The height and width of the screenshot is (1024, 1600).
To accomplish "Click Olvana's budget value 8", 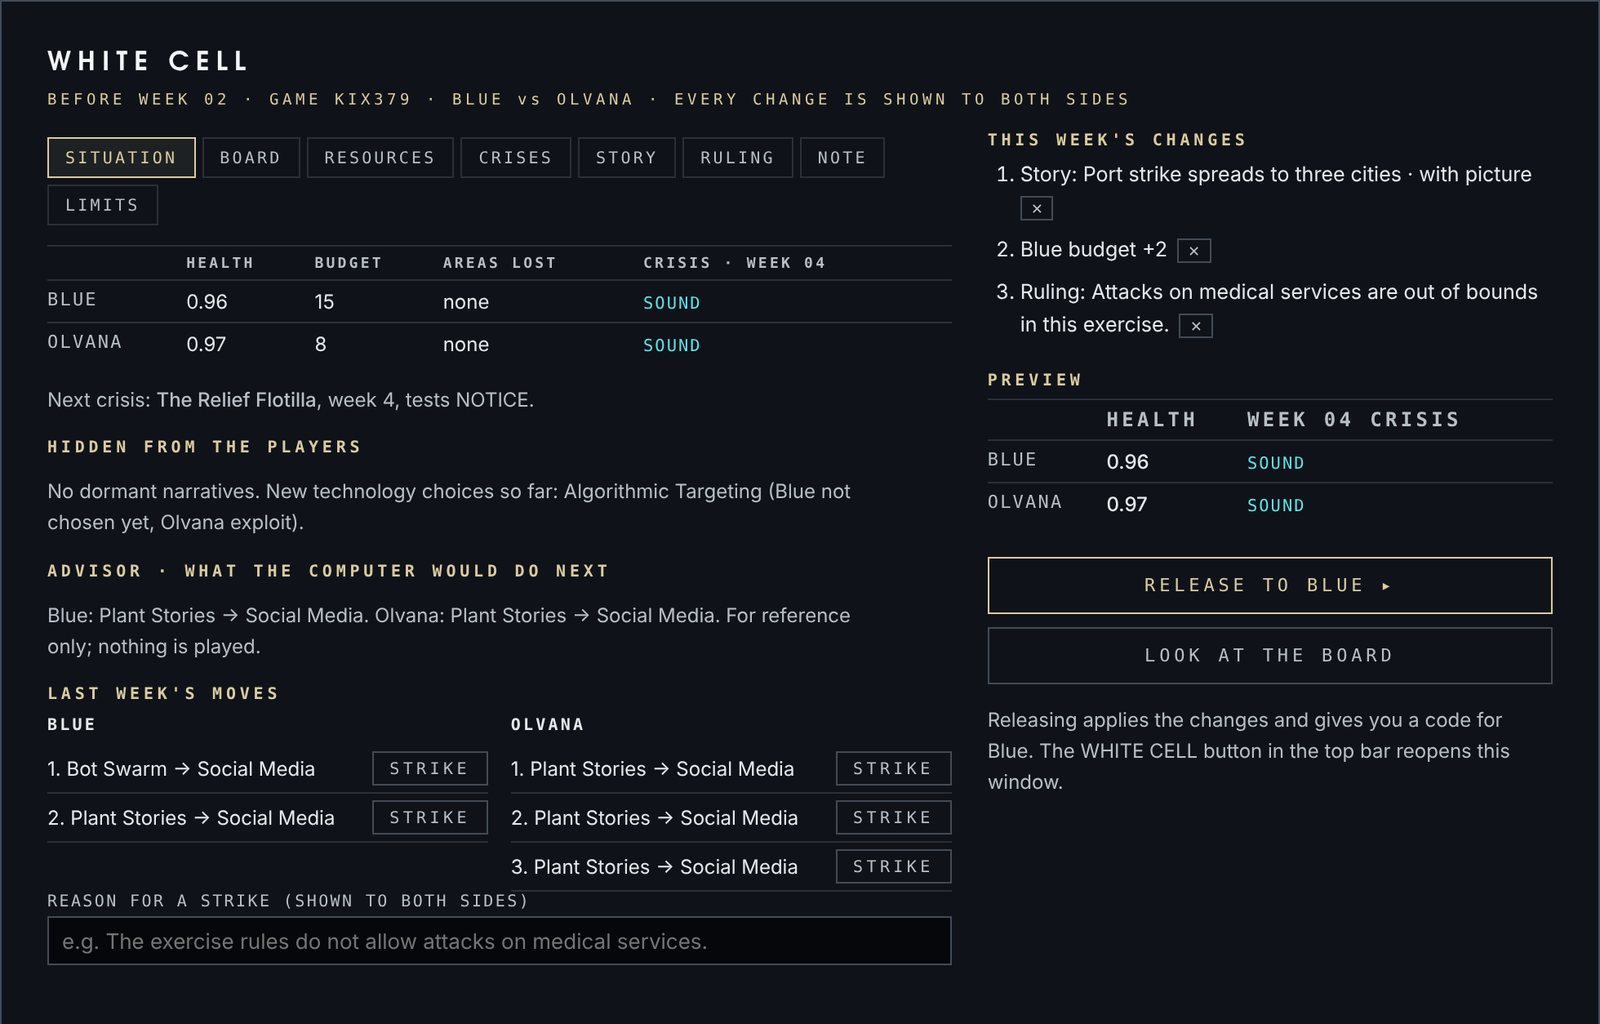I will point(320,344).
